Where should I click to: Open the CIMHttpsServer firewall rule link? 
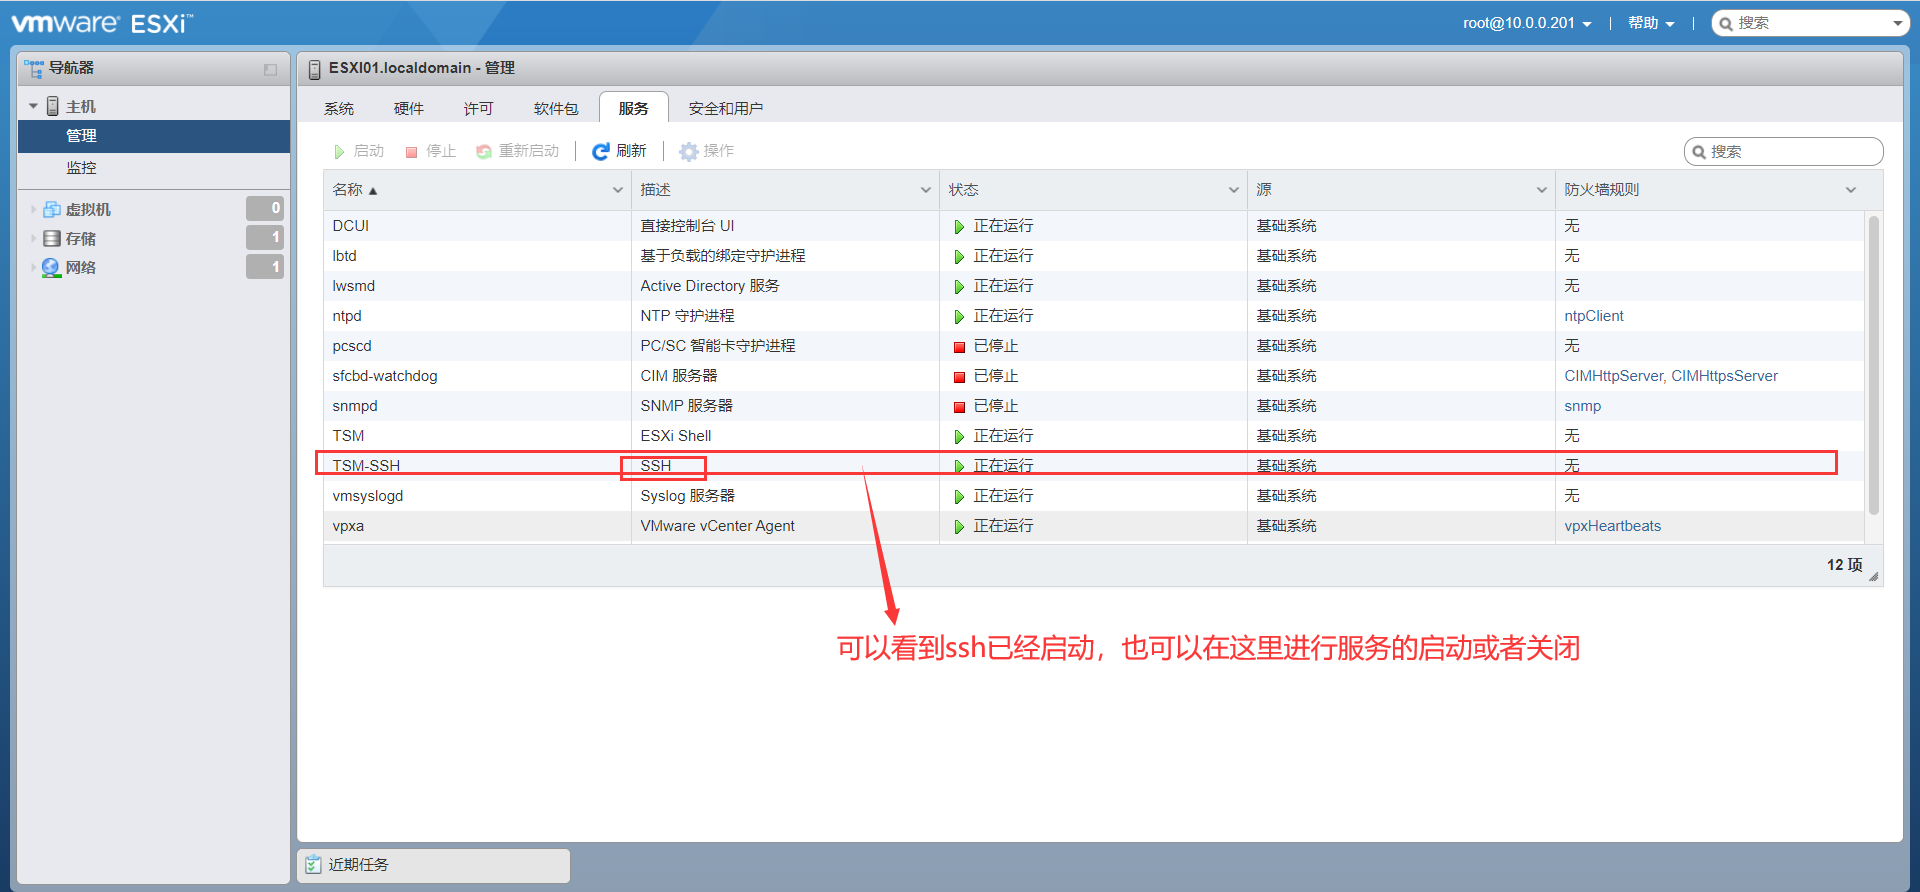tap(1725, 376)
